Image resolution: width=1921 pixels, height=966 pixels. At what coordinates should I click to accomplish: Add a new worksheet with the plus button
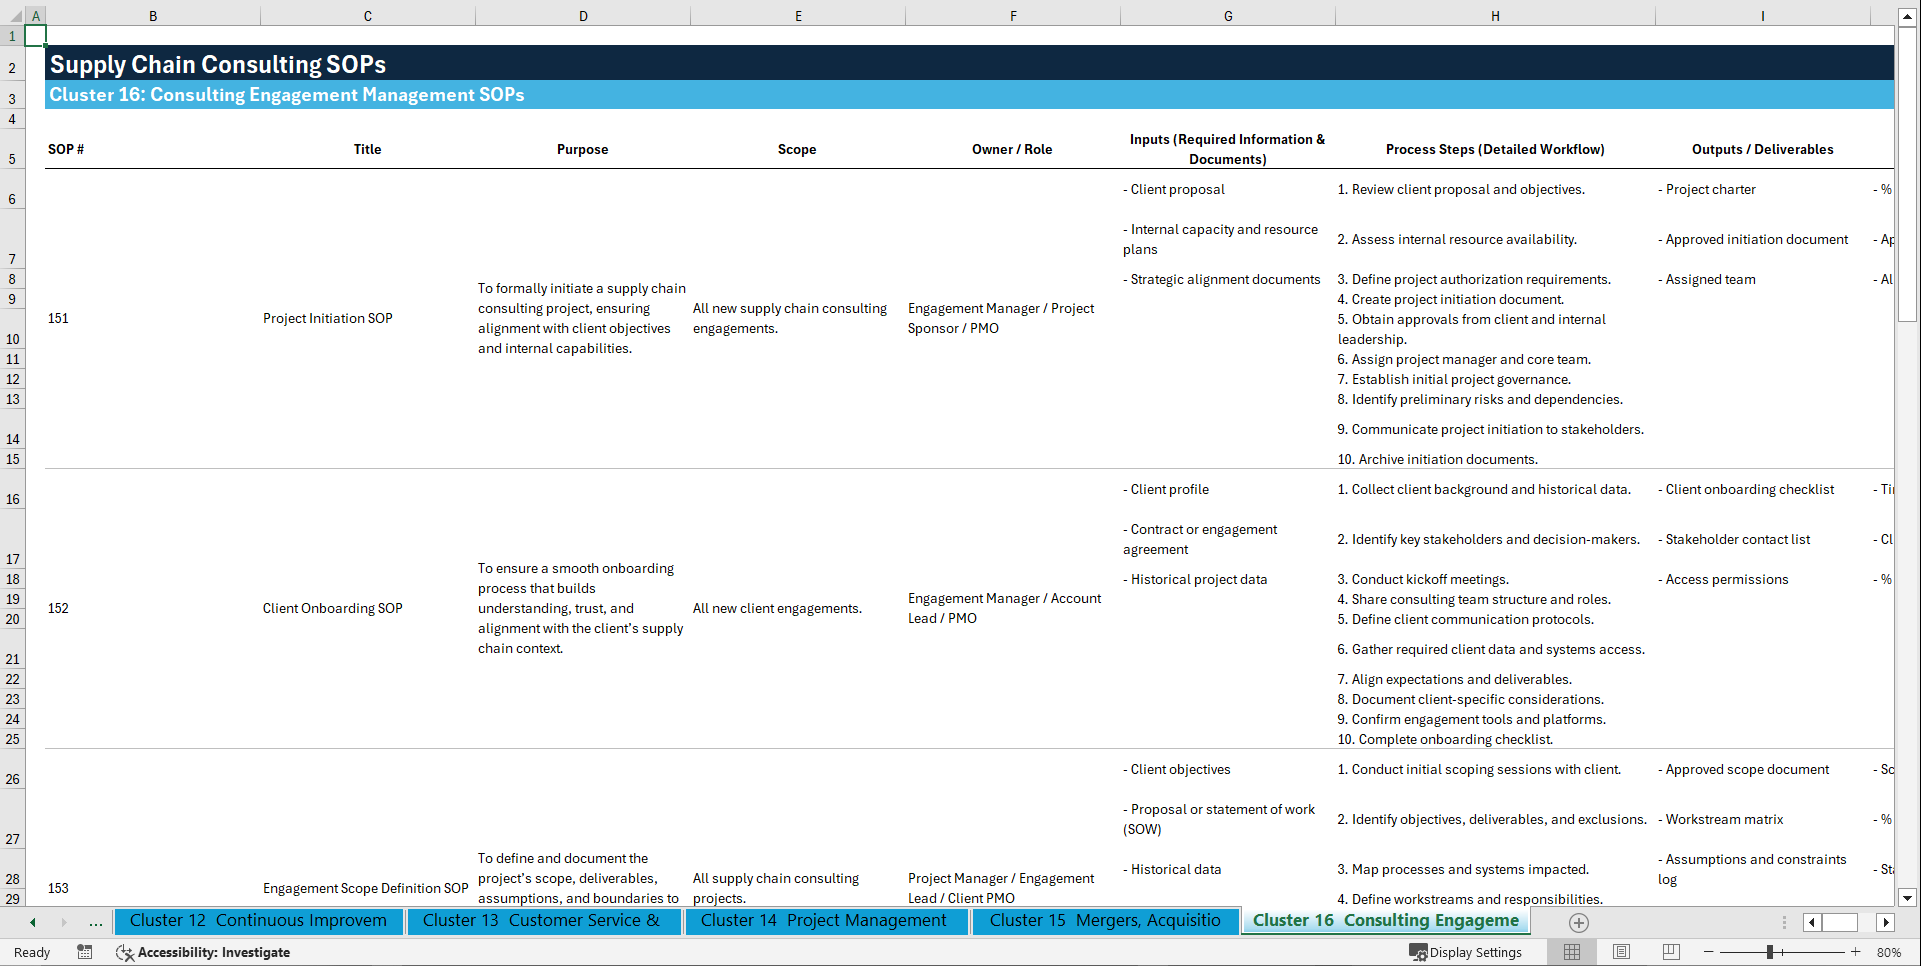(1578, 923)
